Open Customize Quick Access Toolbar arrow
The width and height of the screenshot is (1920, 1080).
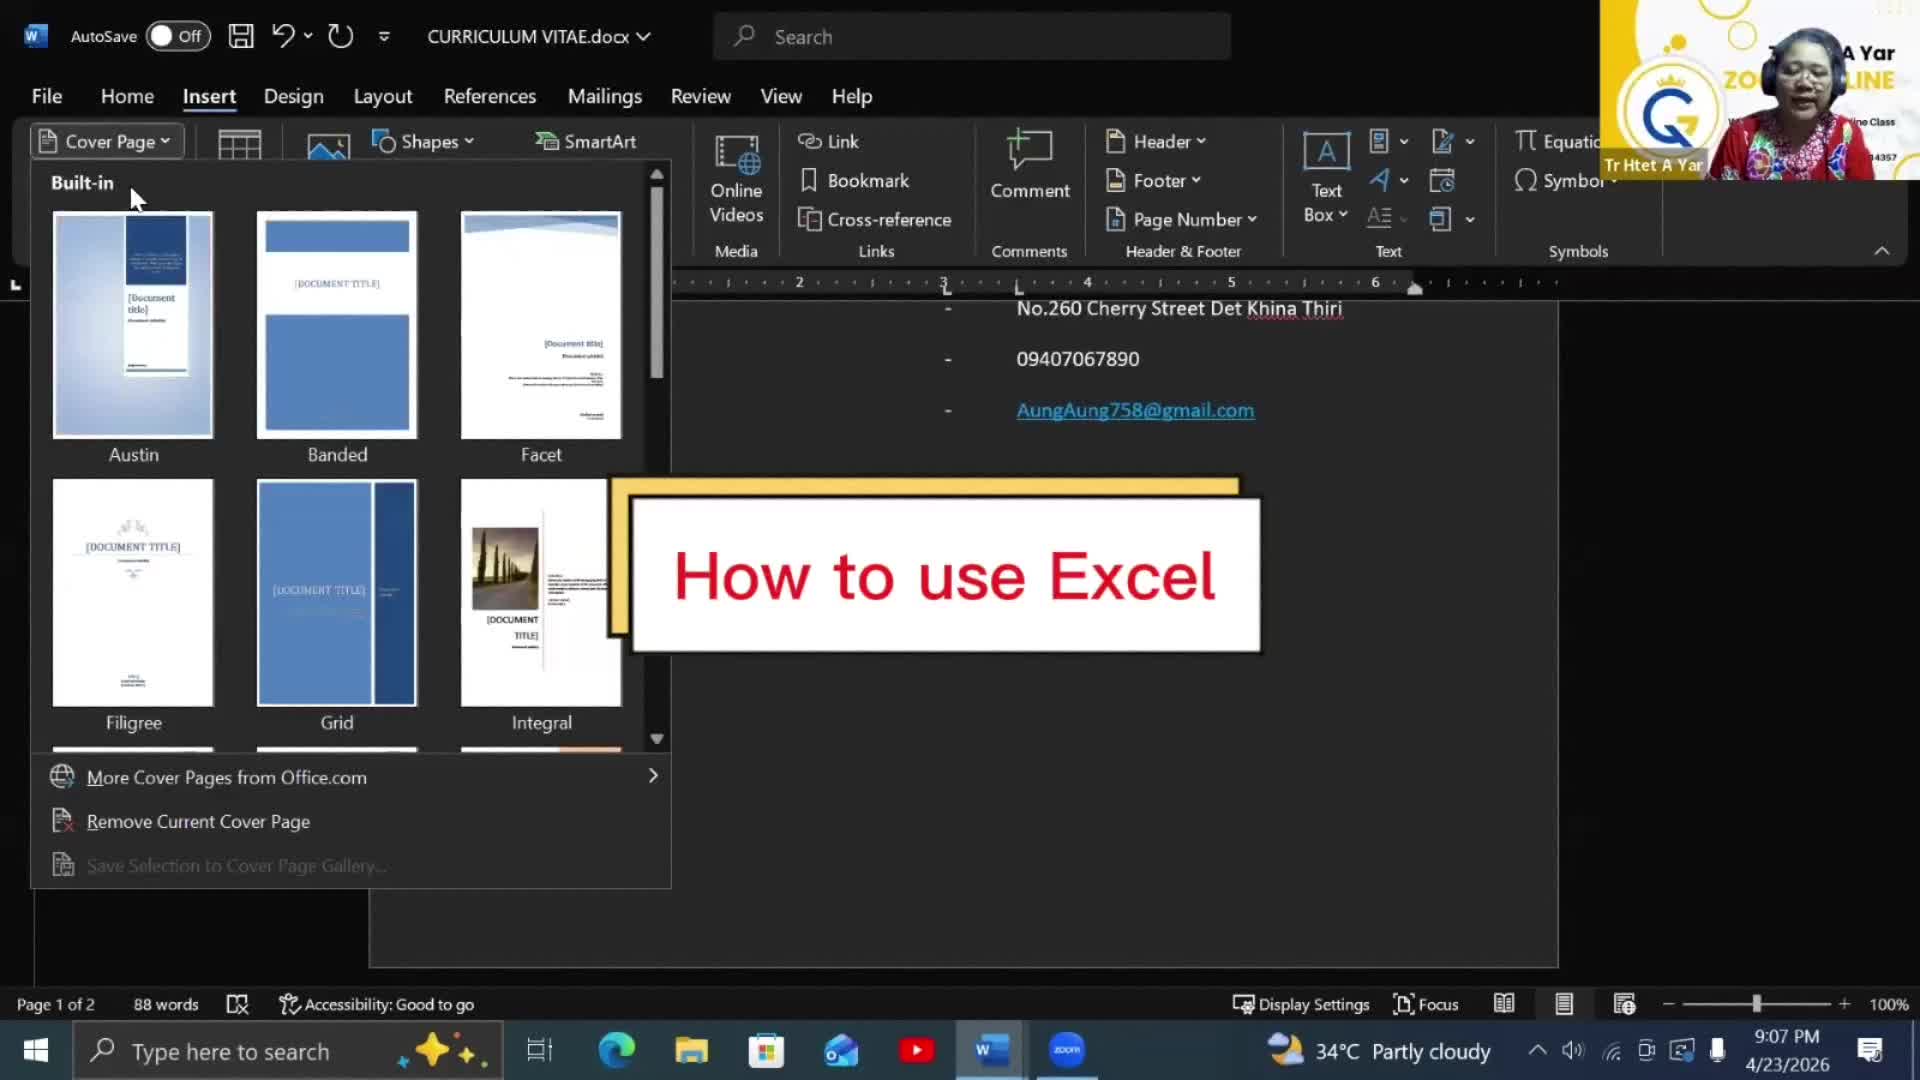pos(384,37)
